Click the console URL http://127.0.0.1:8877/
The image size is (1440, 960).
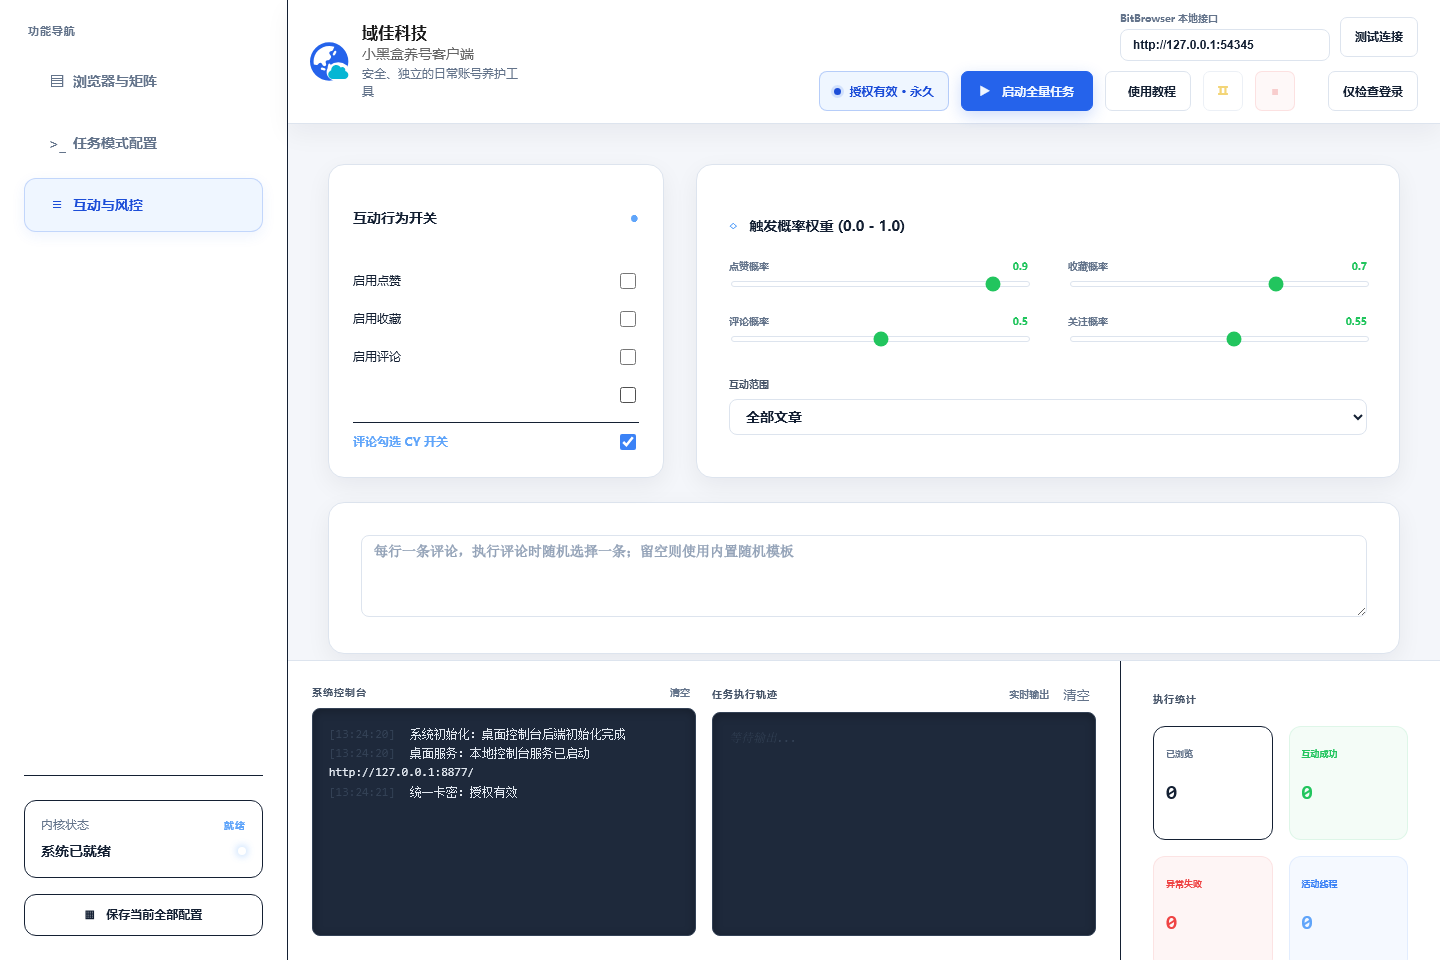tap(401, 772)
